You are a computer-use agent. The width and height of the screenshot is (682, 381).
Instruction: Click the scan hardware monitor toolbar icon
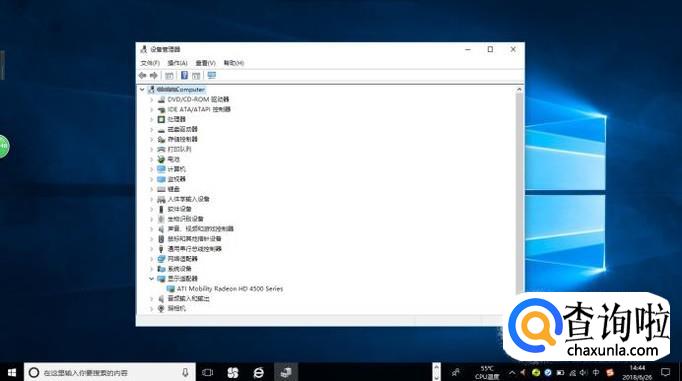coord(211,76)
